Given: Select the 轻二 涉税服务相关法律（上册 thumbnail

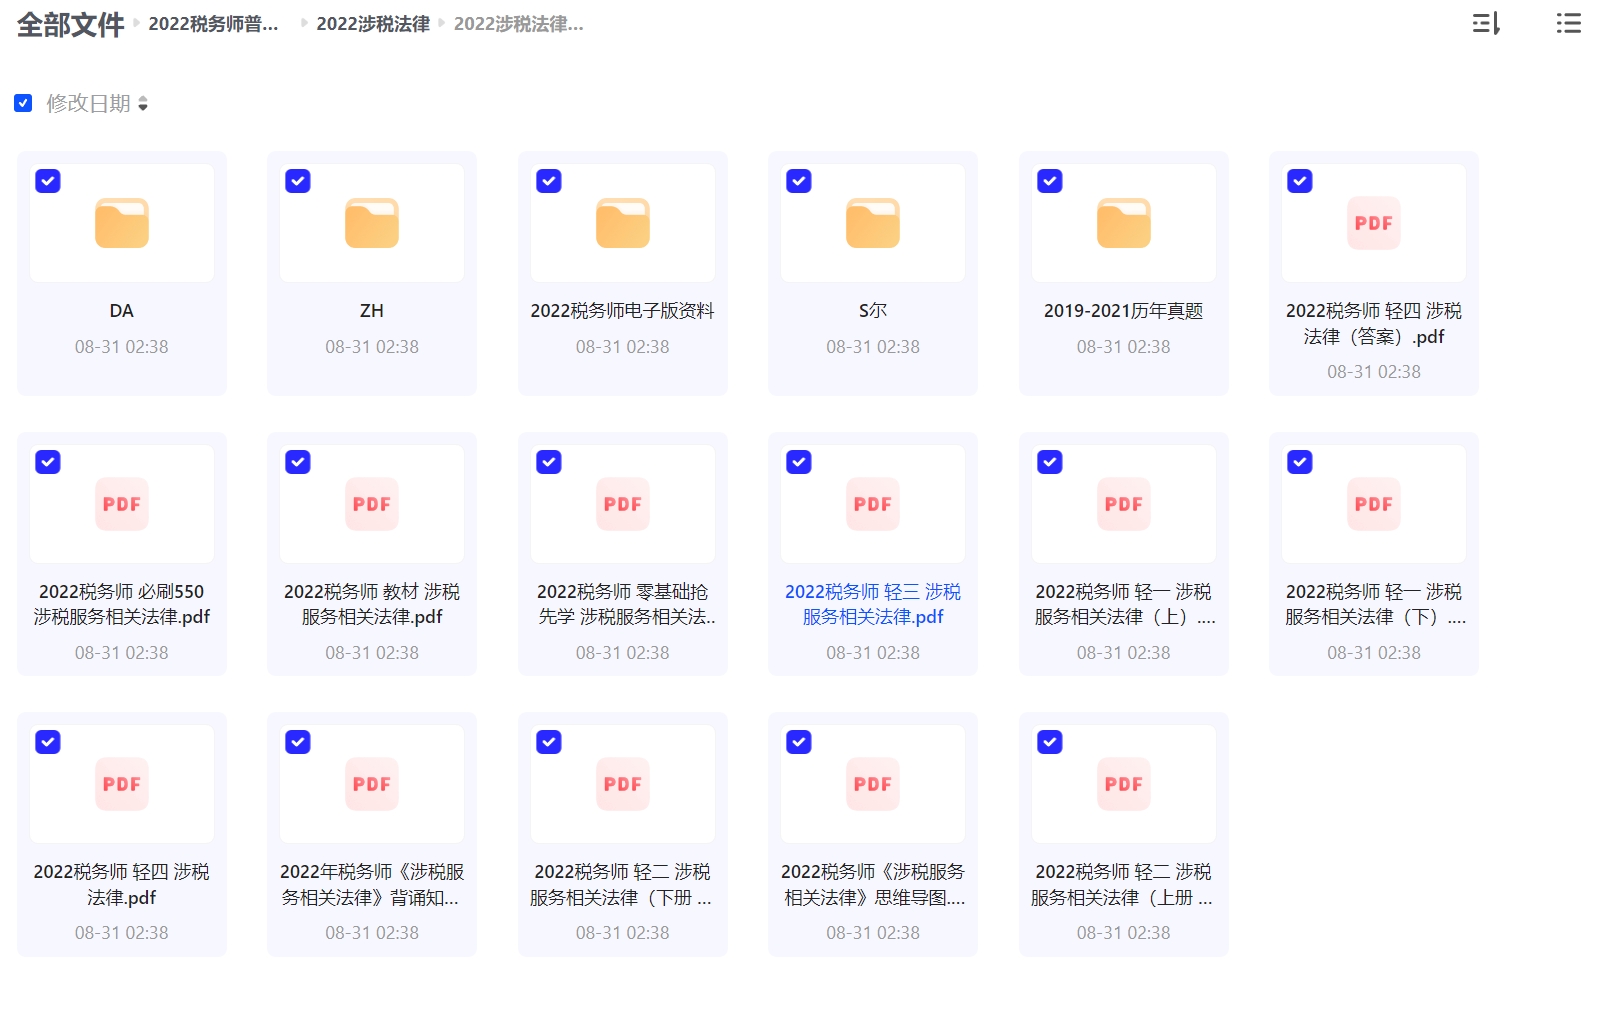Looking at the screenshot, I should pos(1123,784).
